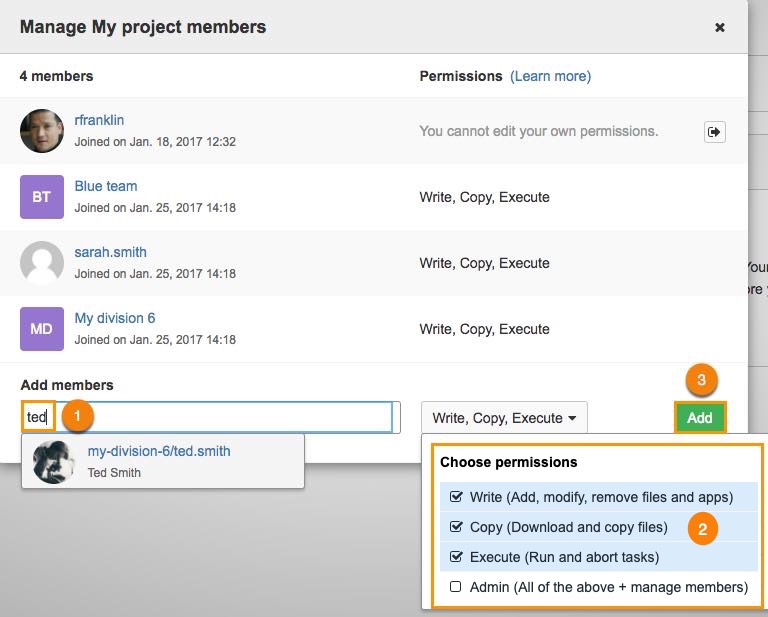
Task: Click the My division 6 MD avatar
Action: pyautogui.click(x=42, y=329)
